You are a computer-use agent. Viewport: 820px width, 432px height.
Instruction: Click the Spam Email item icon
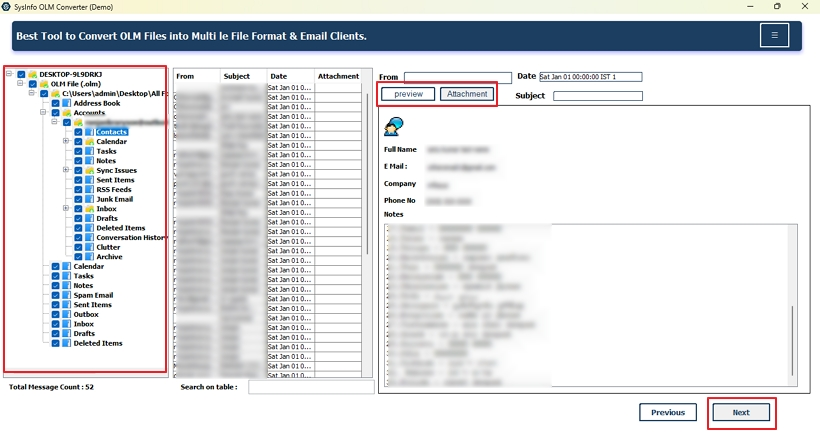point(67,295)
